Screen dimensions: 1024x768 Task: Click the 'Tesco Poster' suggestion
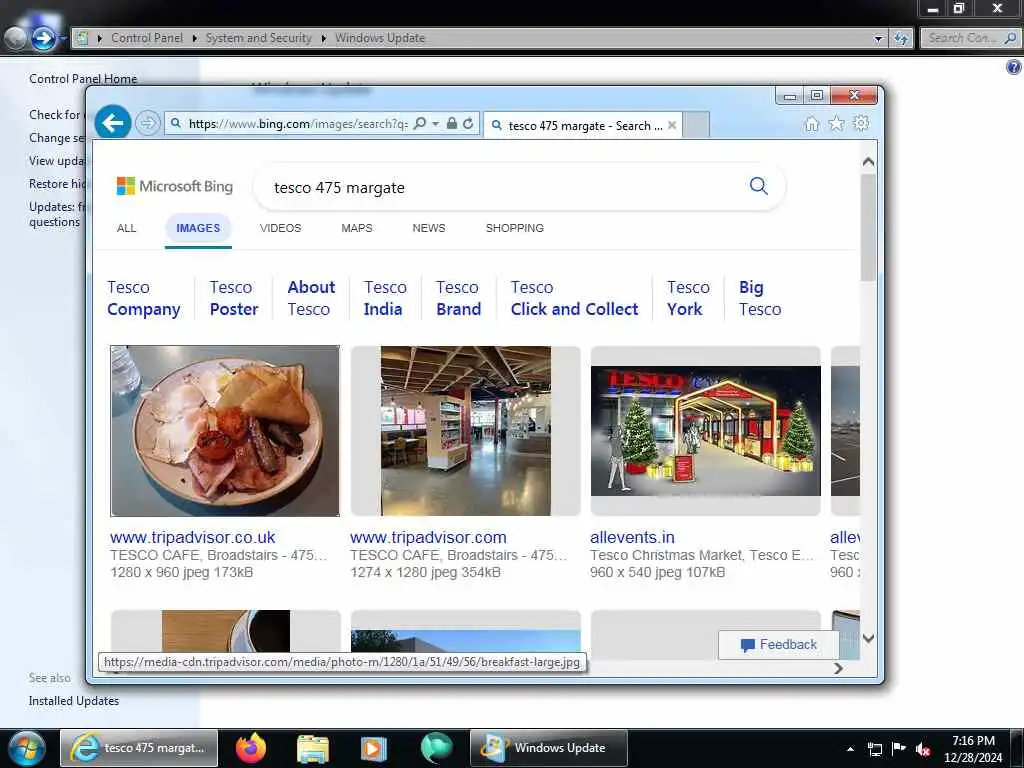(x=234, y=298)
